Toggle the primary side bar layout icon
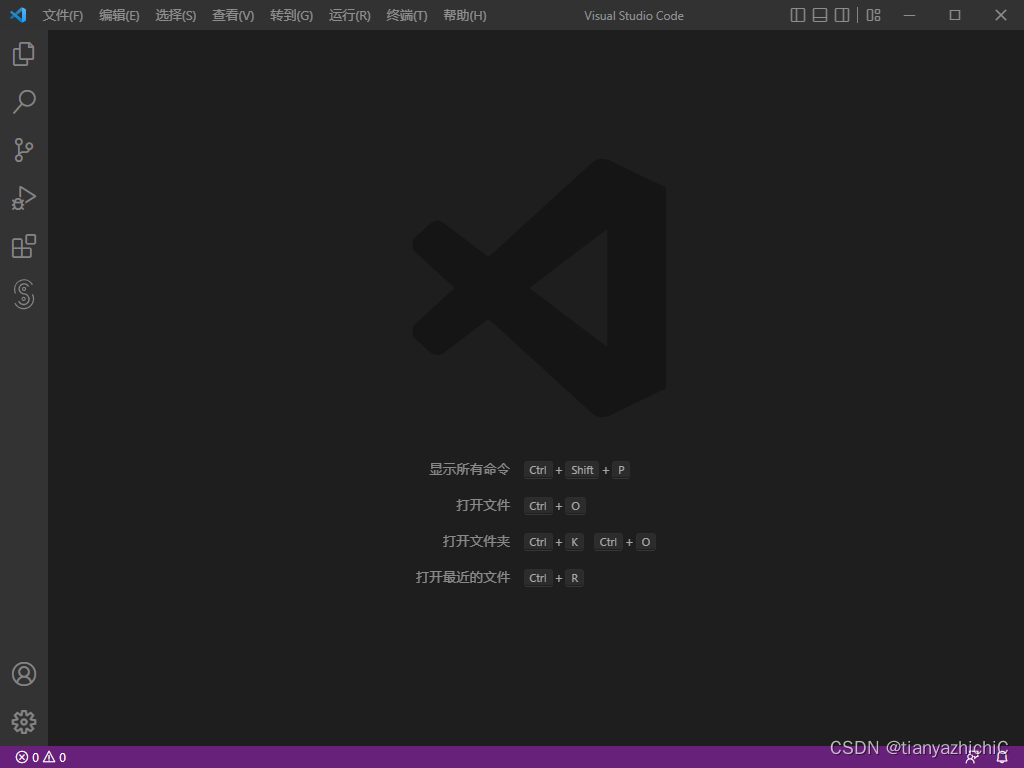The image size is (1024, 768). click(x=797, y=15)
